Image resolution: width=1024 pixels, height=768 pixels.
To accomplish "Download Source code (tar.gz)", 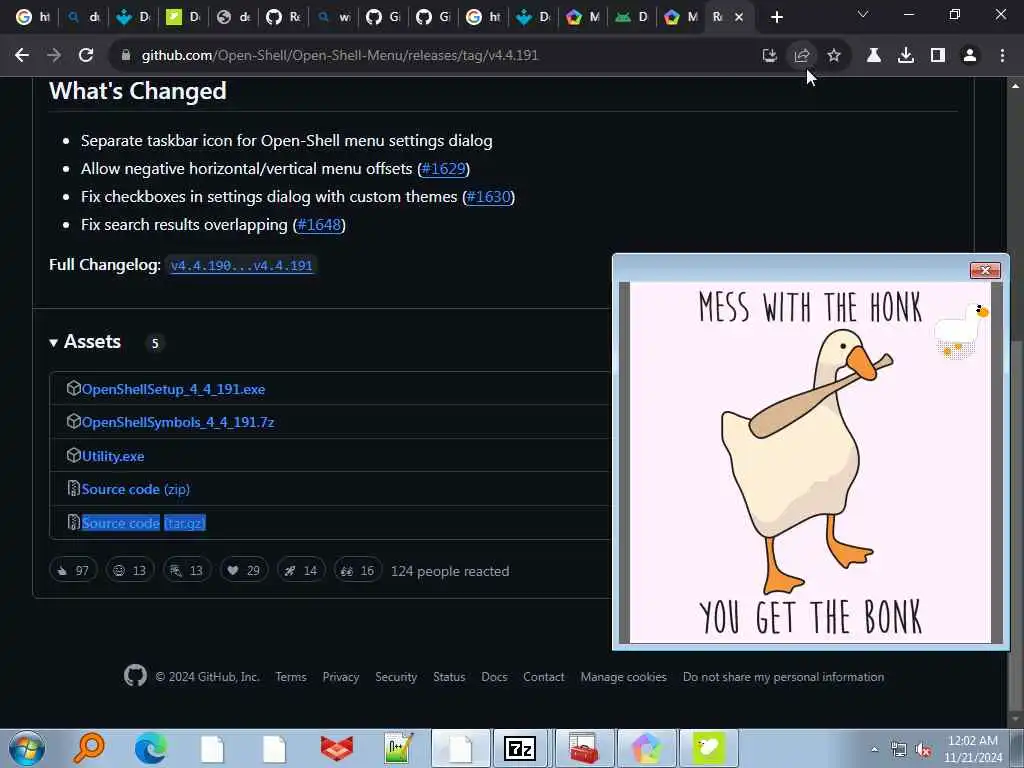I will pyautogui.click(x=144, y=523).
